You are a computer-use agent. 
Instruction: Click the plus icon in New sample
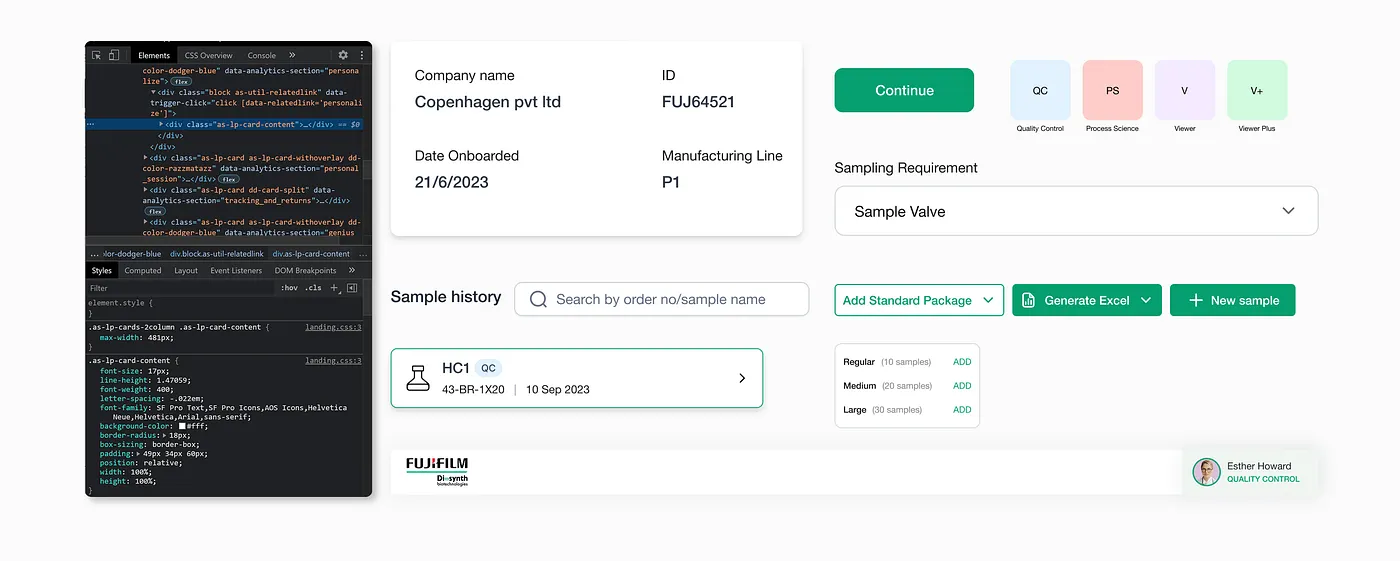click(1195, 300)
